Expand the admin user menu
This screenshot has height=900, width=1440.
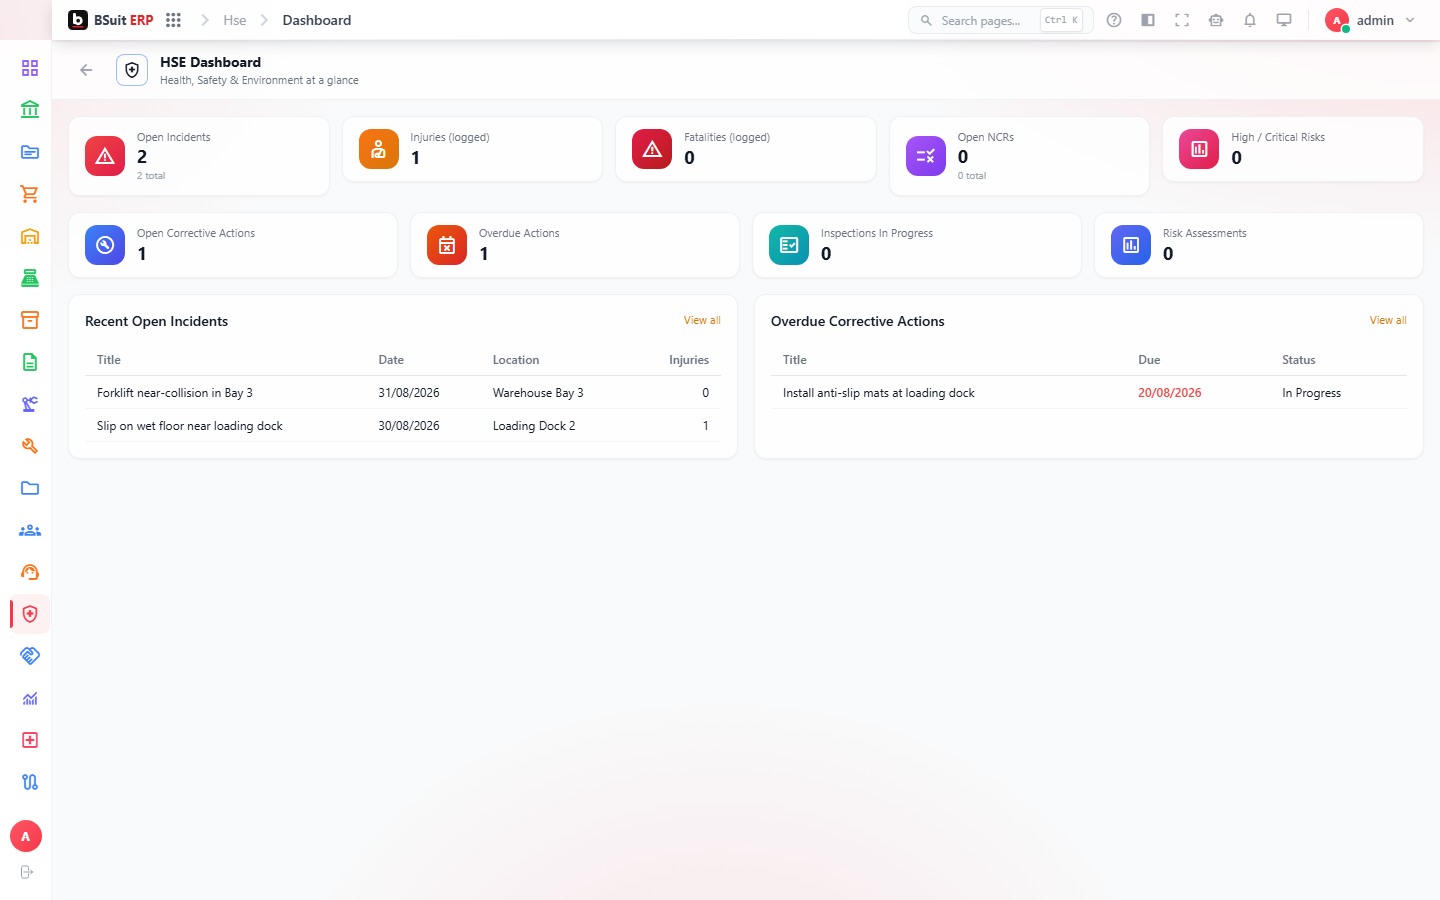pos(1370,20)
